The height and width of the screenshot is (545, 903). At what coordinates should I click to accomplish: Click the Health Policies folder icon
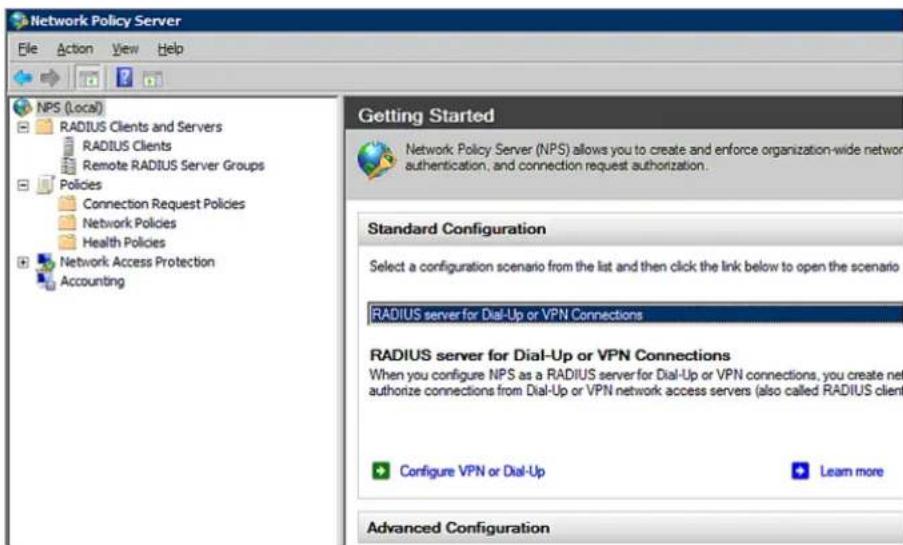tap(67, 242)
